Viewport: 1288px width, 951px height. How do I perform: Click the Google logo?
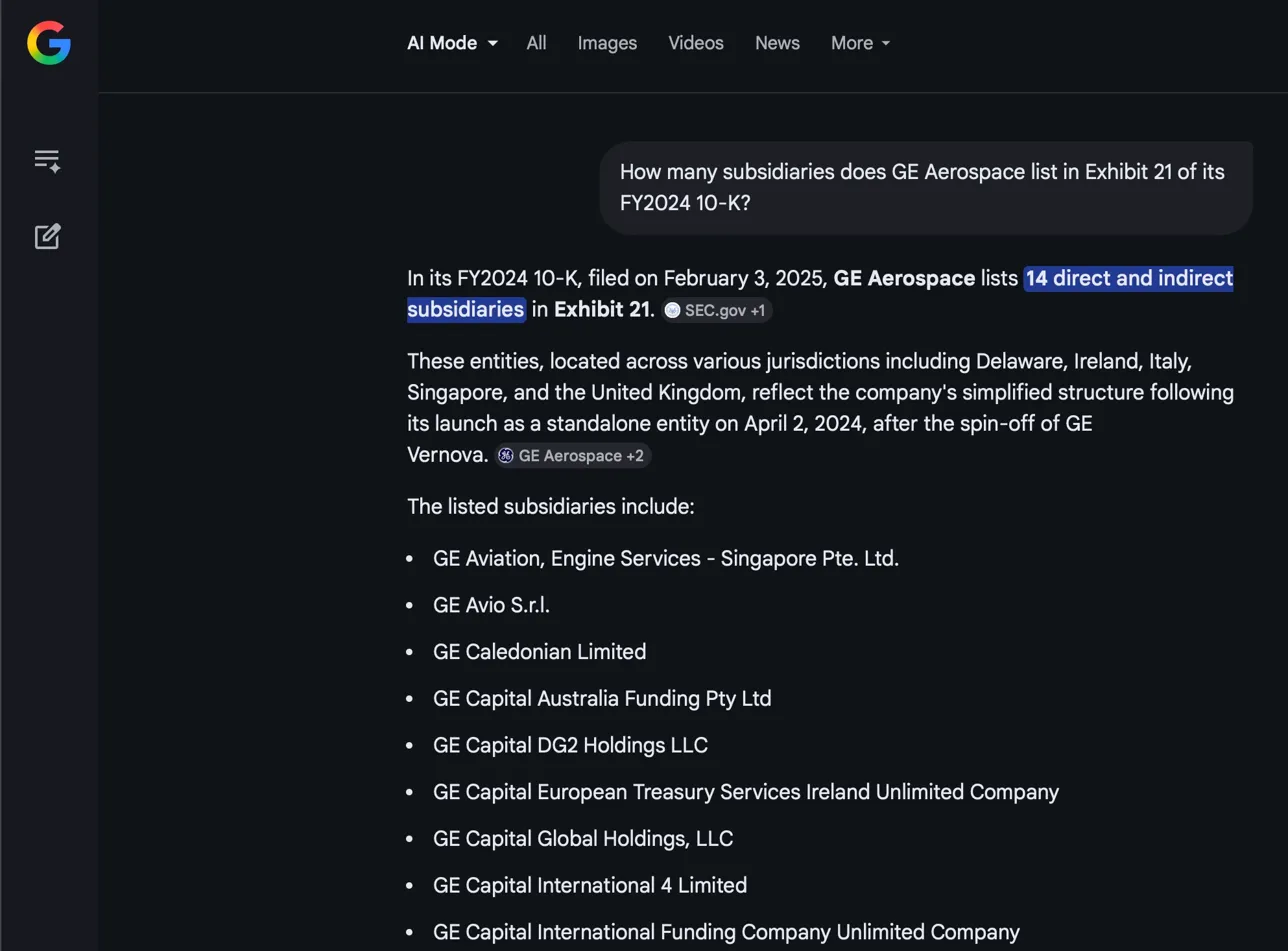[47, 43]
